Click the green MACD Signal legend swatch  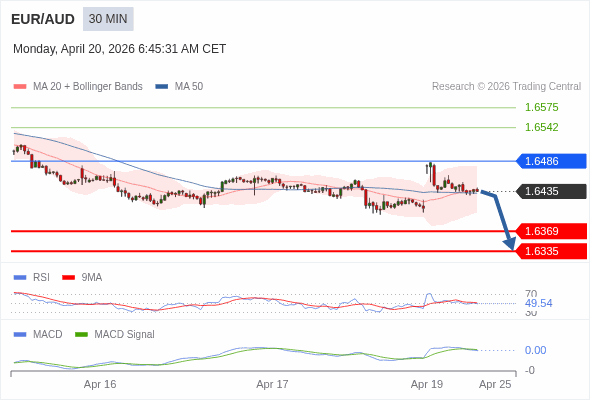coord(81,335)
